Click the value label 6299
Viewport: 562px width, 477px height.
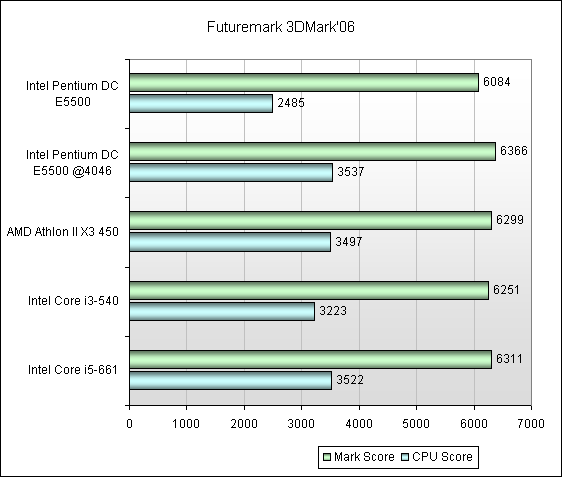click(510, 219)
